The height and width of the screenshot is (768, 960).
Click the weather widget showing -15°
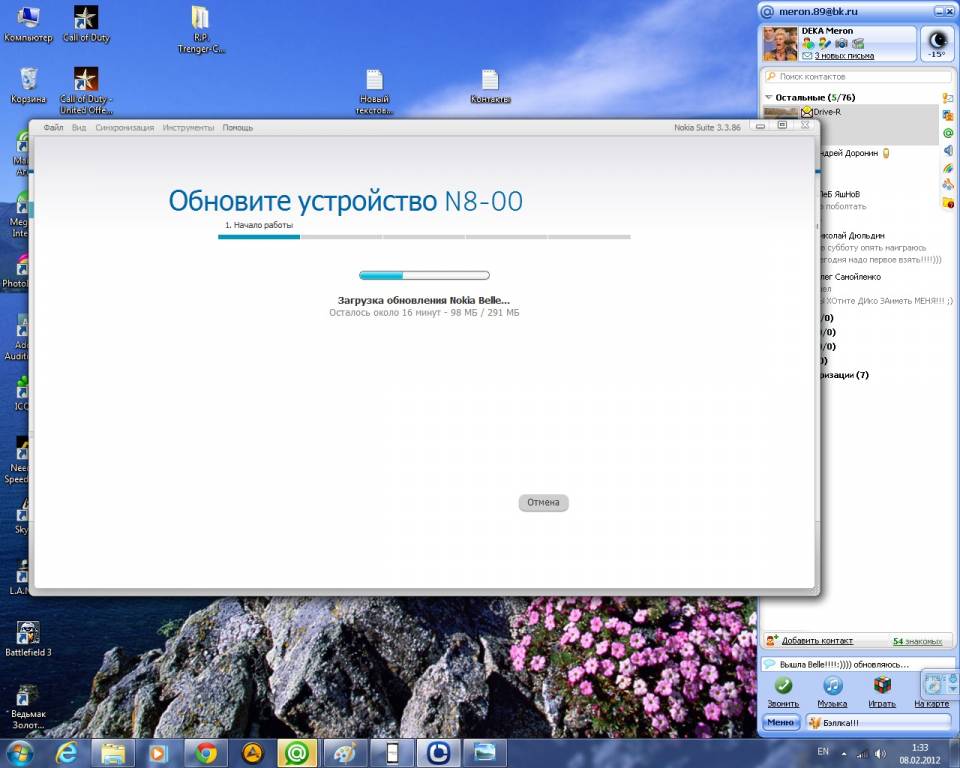coord(937,43)
